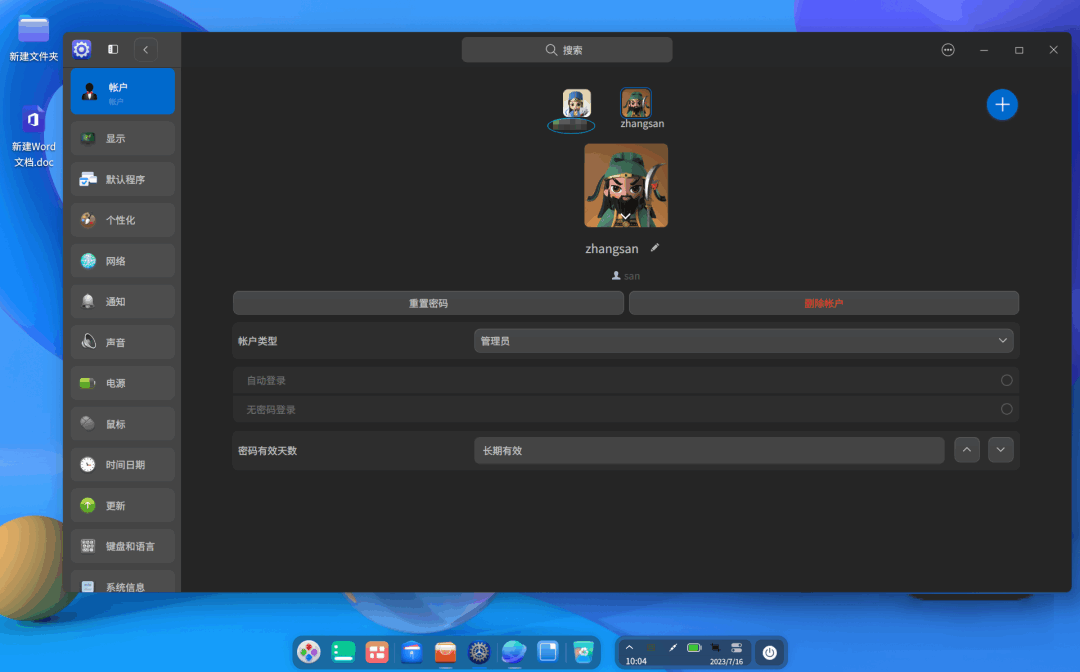Open the 帐户类型 dropdown showing 管理员

(743, 341)
